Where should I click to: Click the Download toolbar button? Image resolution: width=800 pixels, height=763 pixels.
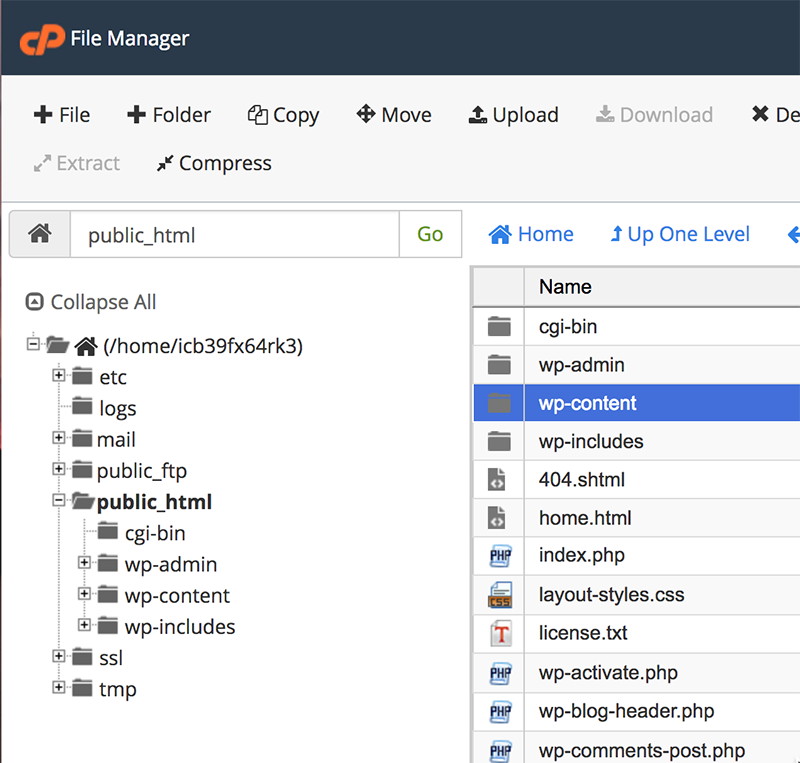click(654, 115)
